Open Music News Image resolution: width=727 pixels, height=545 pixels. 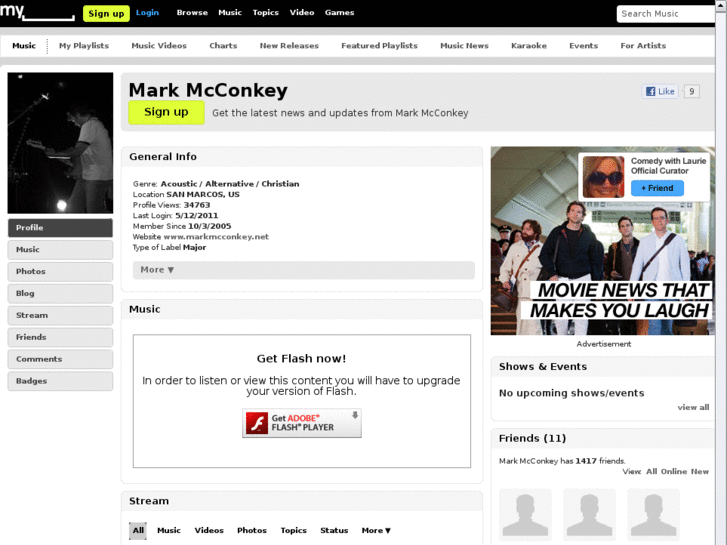[x=464, y=45]
